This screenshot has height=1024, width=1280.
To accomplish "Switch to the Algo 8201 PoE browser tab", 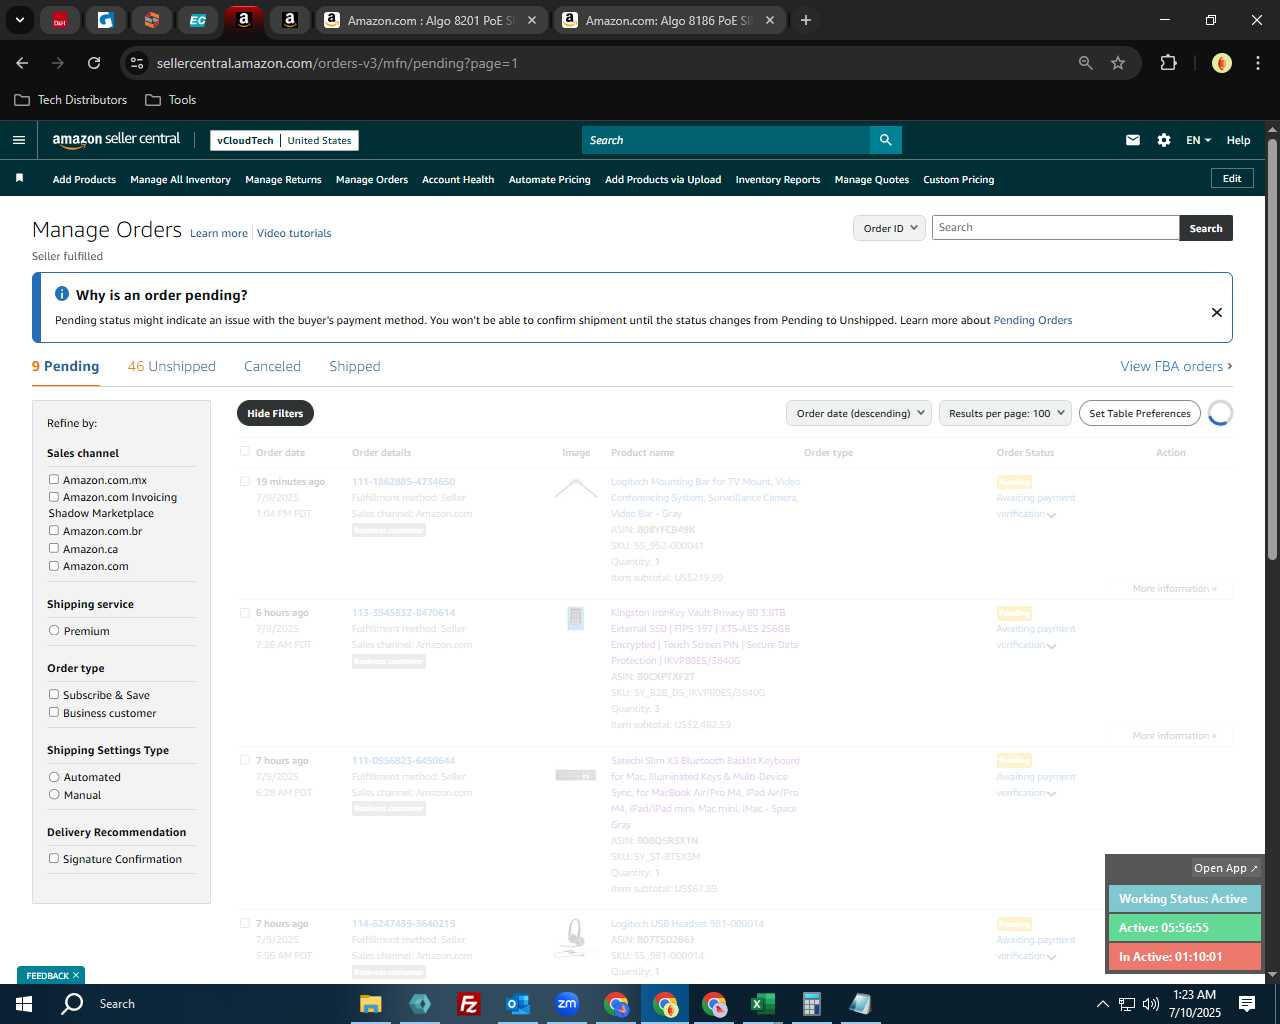I will pyautogui.click(x=432, y=20).
